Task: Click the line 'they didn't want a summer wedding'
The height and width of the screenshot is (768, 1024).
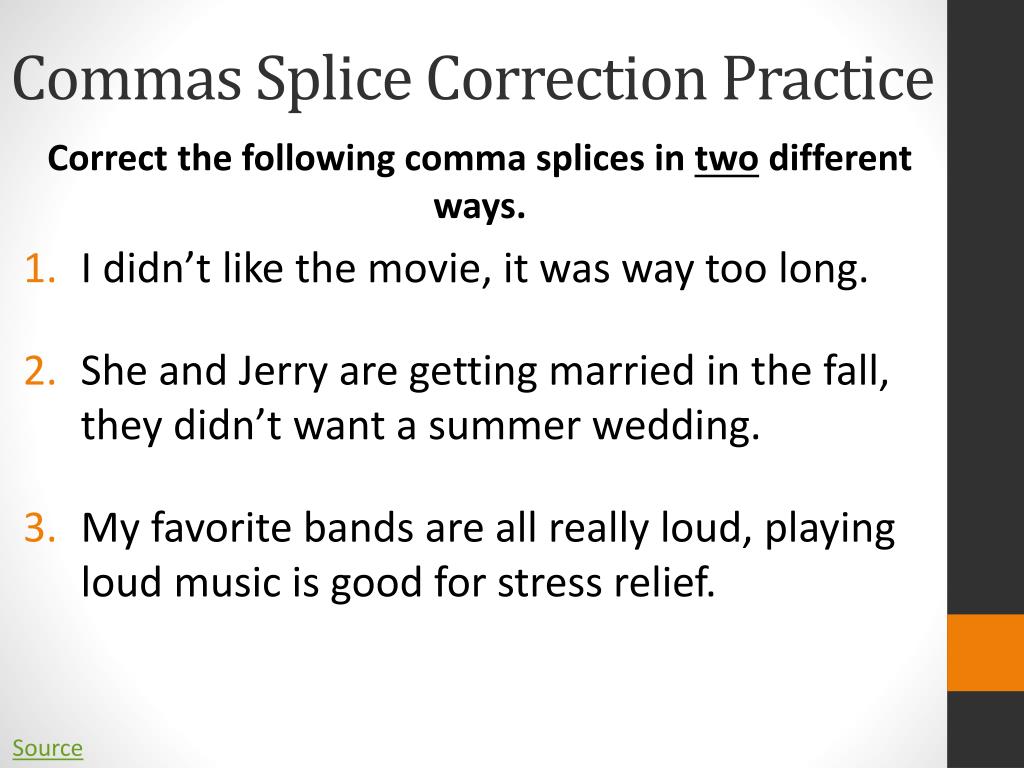Action: point(420,425)
